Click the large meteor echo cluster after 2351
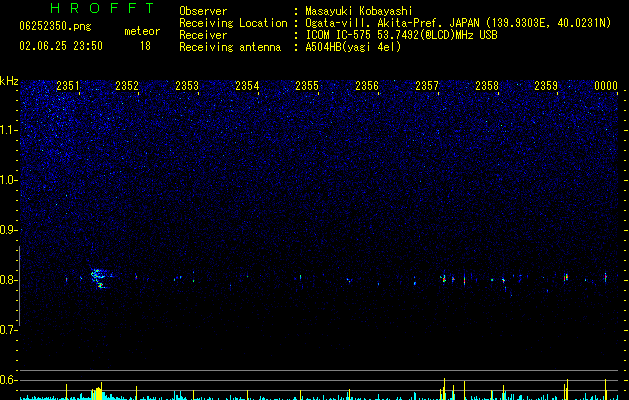The image size is (629, 400). (99, 278)
